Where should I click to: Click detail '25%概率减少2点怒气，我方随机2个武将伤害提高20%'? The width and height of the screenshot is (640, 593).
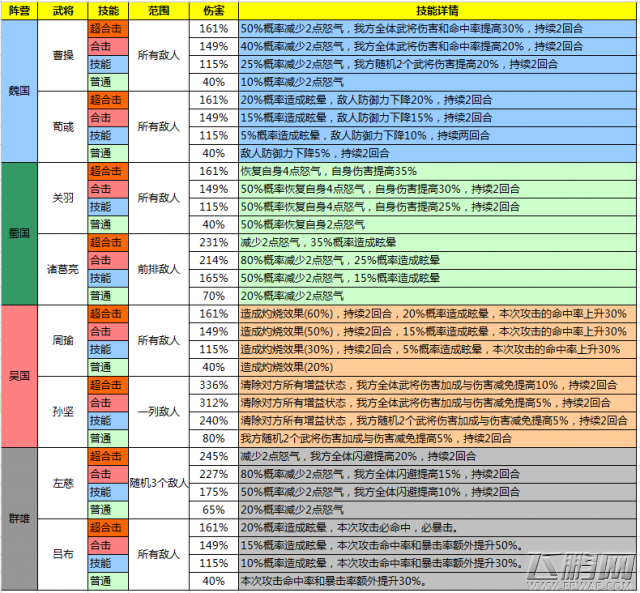coord(369,64)
